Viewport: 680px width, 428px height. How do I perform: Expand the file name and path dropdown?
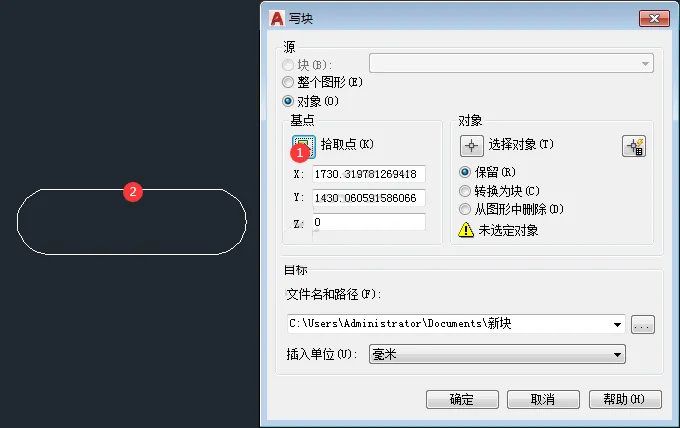[x=617, y=324]
